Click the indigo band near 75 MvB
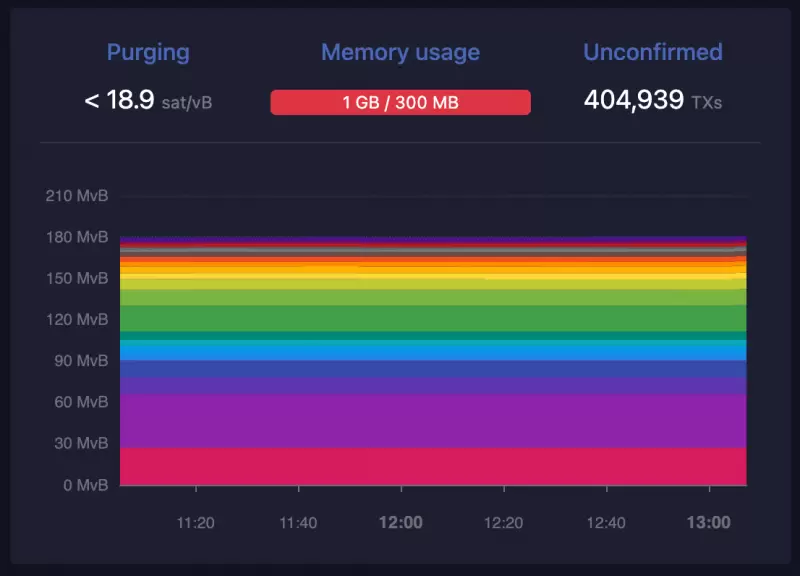This screenshot has height=576, width=800. pyautogui.click(x=432, y=377)
